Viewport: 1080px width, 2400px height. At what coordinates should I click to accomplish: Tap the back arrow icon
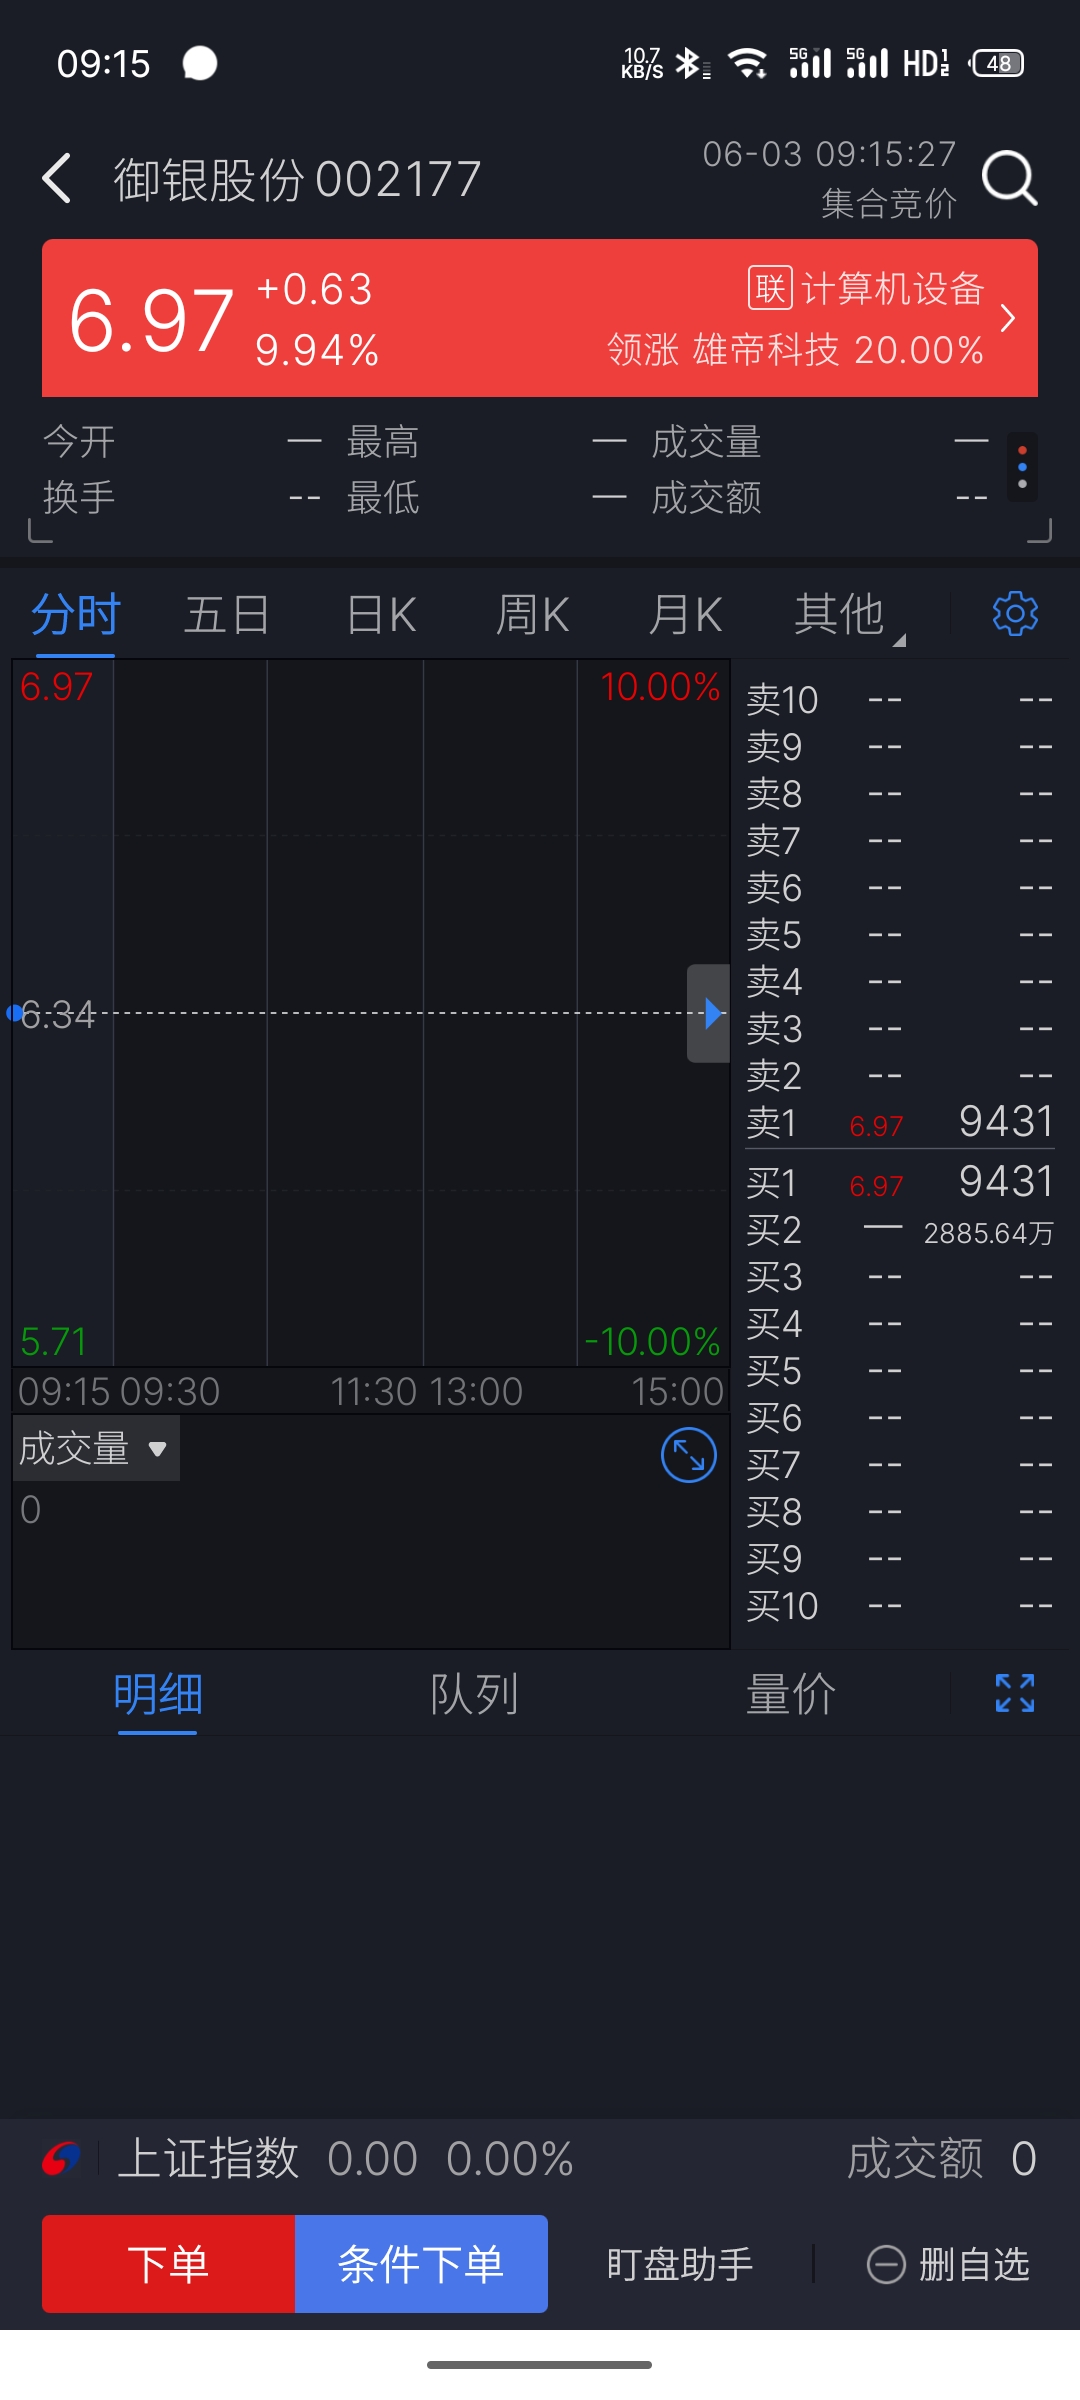click(x=57, y=179)
